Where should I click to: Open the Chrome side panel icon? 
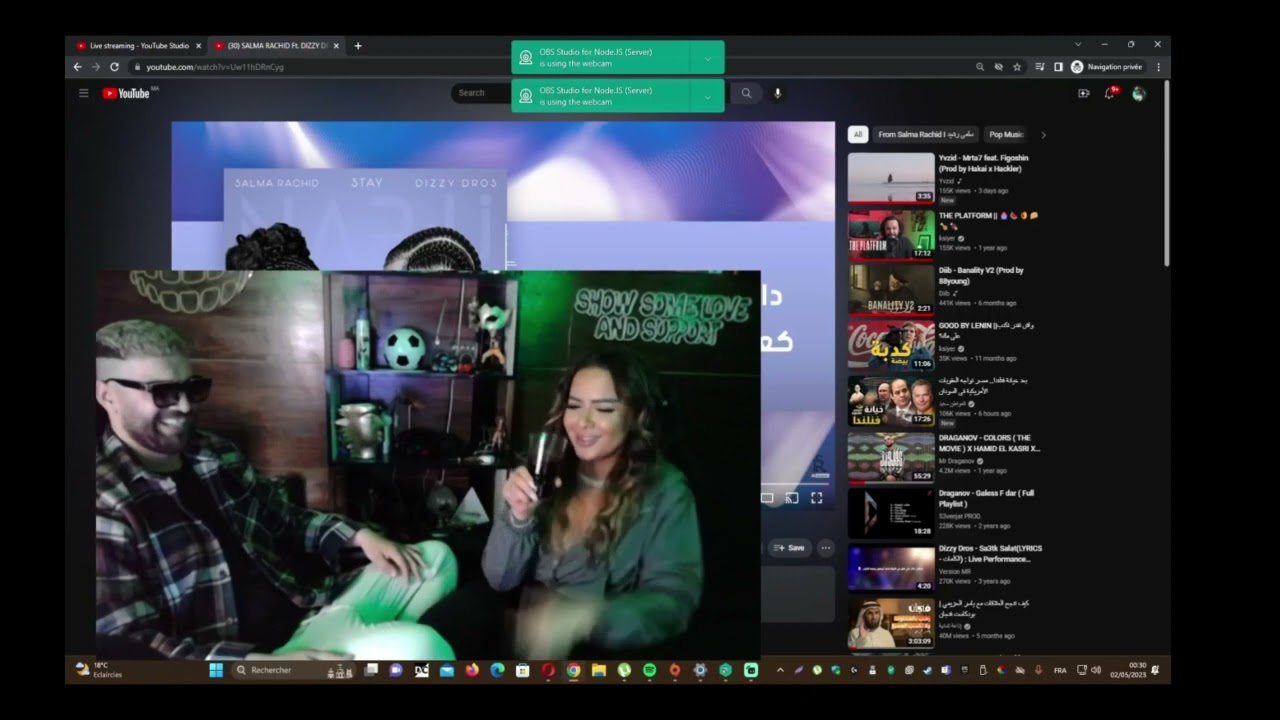[x=1058, y=67]
